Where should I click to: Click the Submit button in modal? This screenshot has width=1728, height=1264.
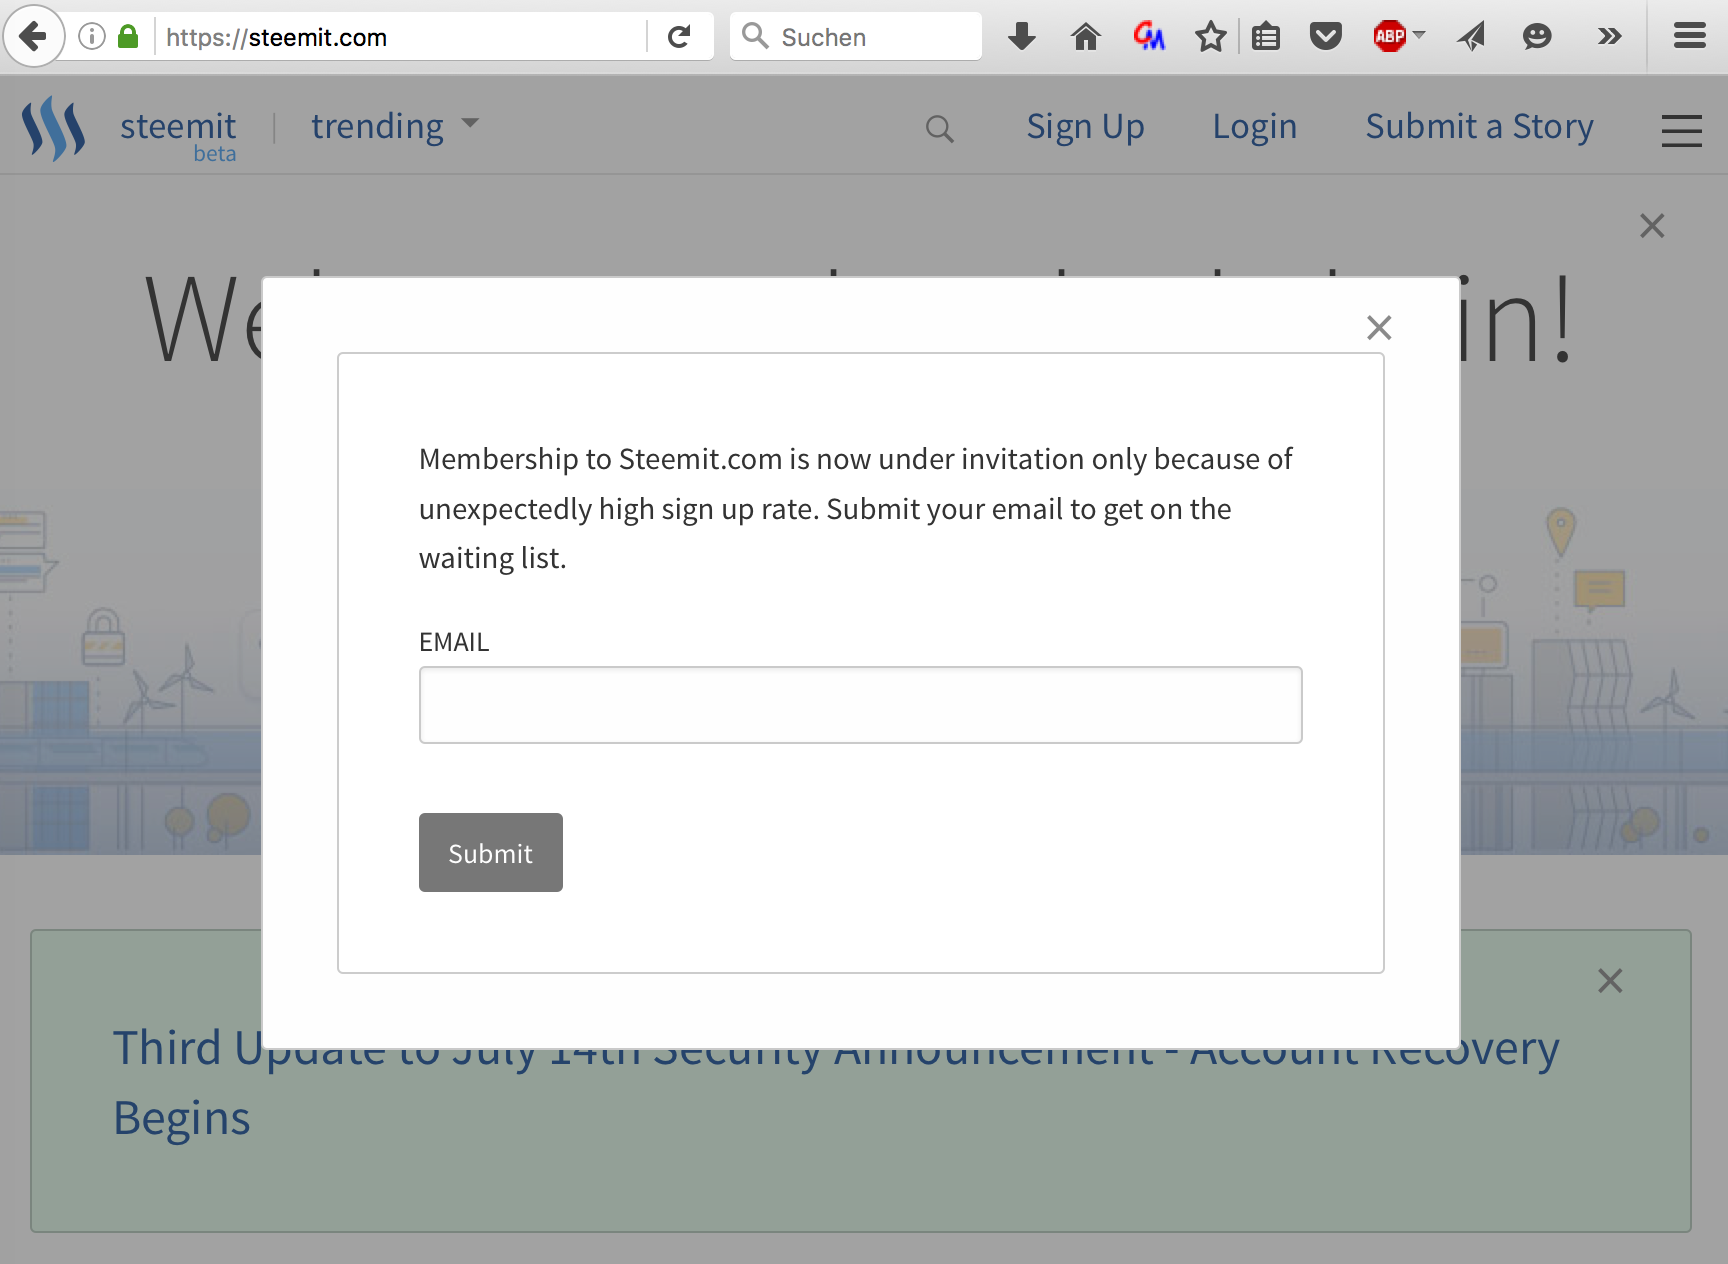coord(490,852)
